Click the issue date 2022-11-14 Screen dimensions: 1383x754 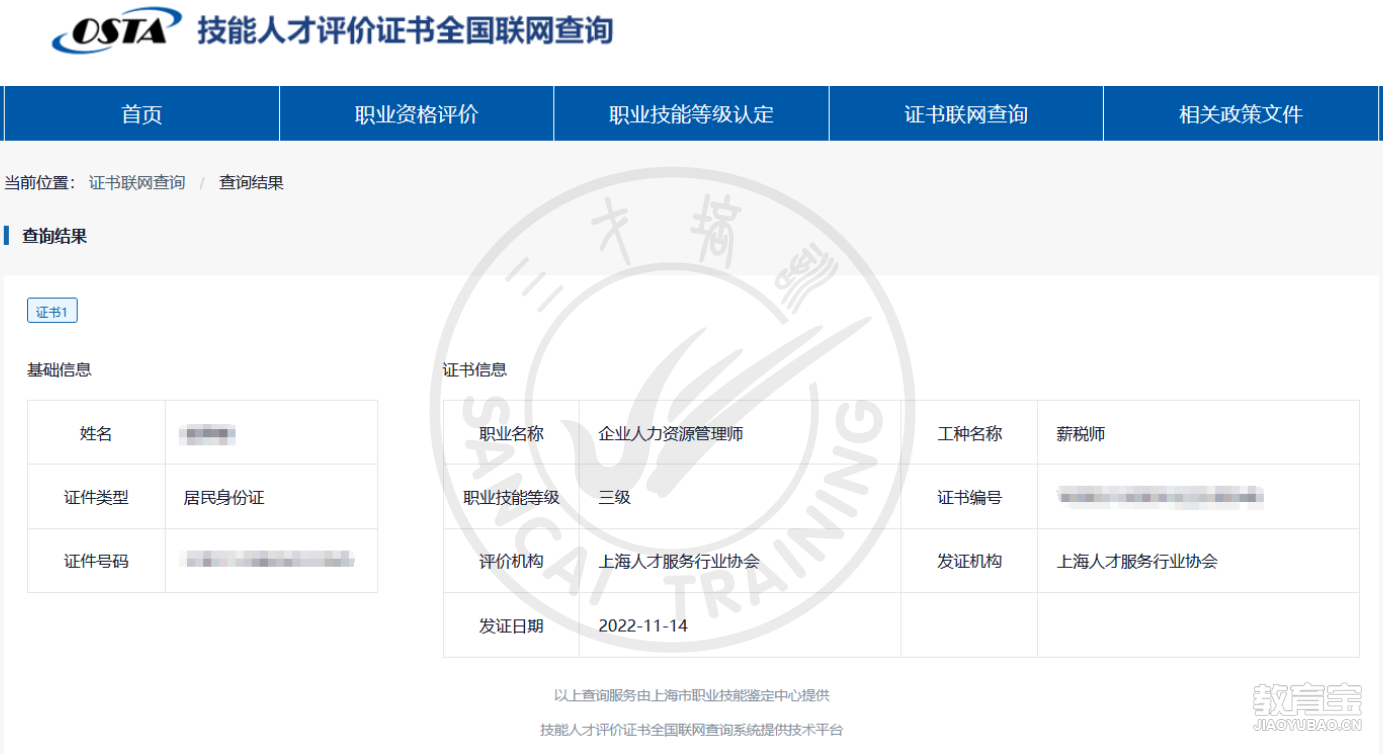pyautogui.click(x=643, y=626)
